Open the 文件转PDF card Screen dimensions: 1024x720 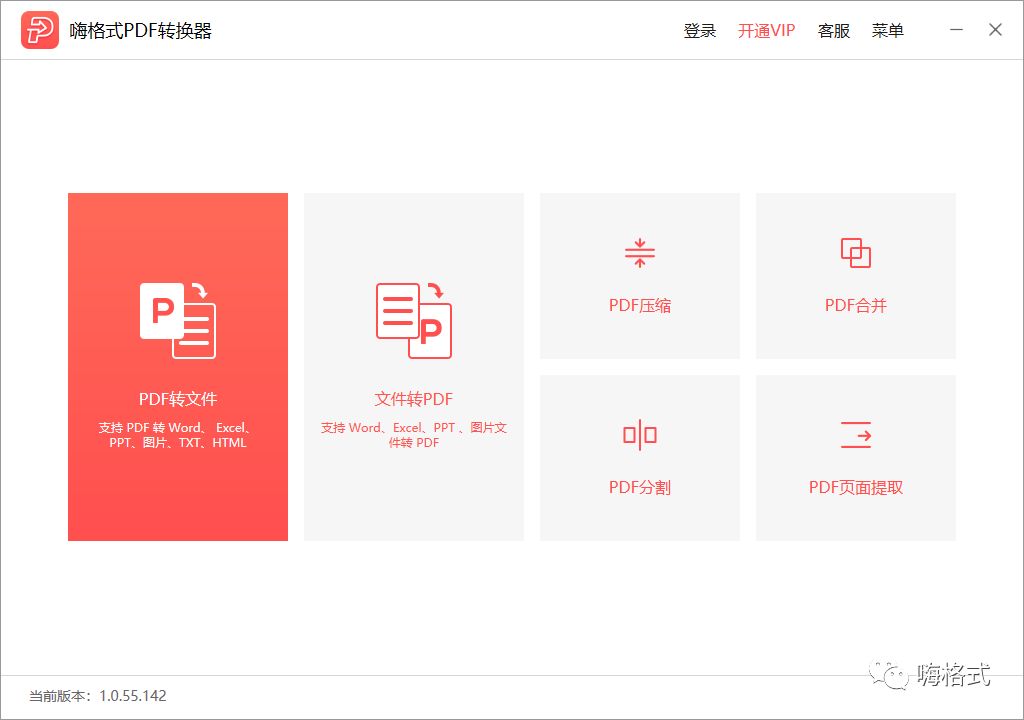click(x=413, y=366)
